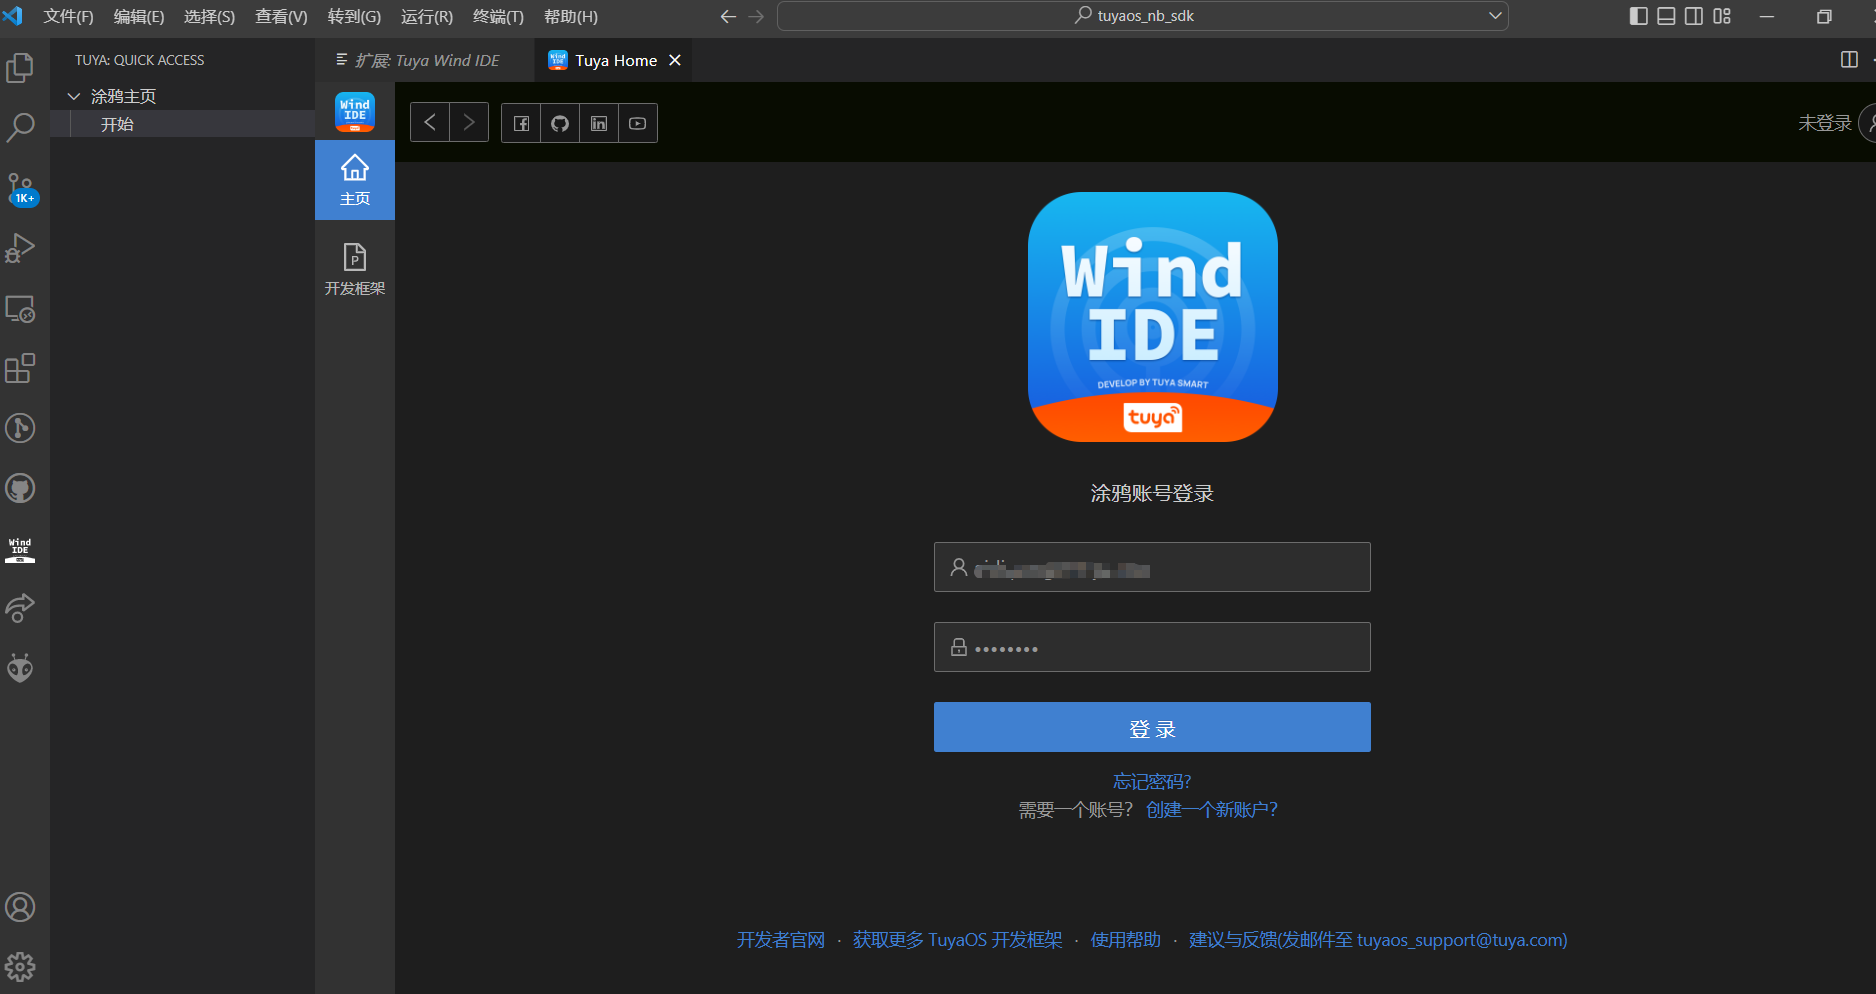Open the command center dropdown arrow
The image size is (1876, 994).
coord(1495,16)
